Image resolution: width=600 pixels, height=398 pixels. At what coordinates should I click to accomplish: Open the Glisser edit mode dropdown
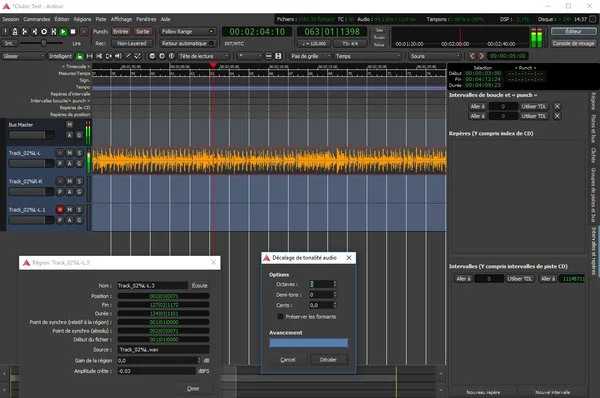23,56
